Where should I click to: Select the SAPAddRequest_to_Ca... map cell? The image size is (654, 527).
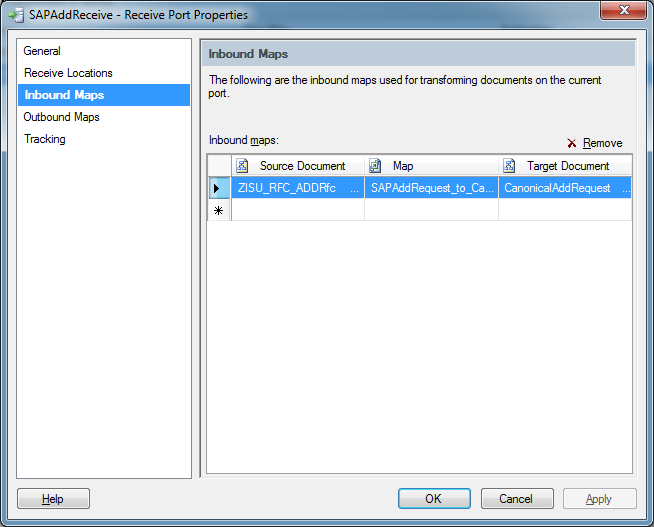click(x=431, y=188)
